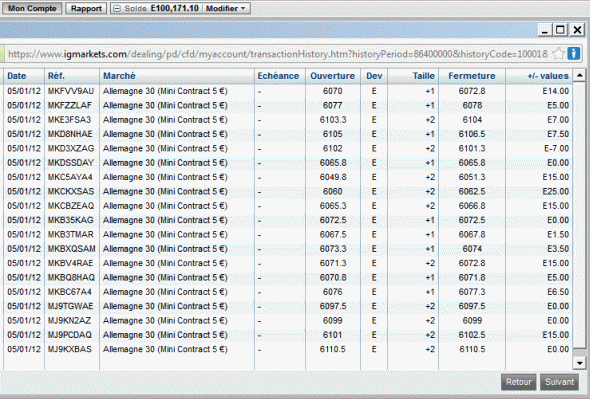This screenshot has height=399, width=590.
Task: Sort by the Dev column header
Action: [374, 76]
